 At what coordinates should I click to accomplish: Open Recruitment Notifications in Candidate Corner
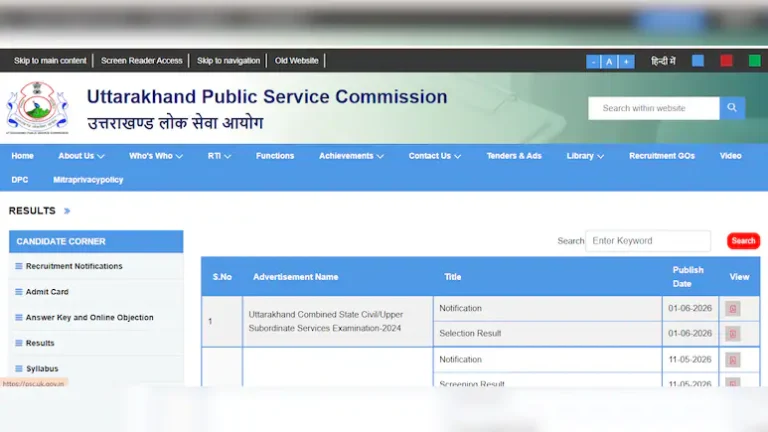(74, 266)
